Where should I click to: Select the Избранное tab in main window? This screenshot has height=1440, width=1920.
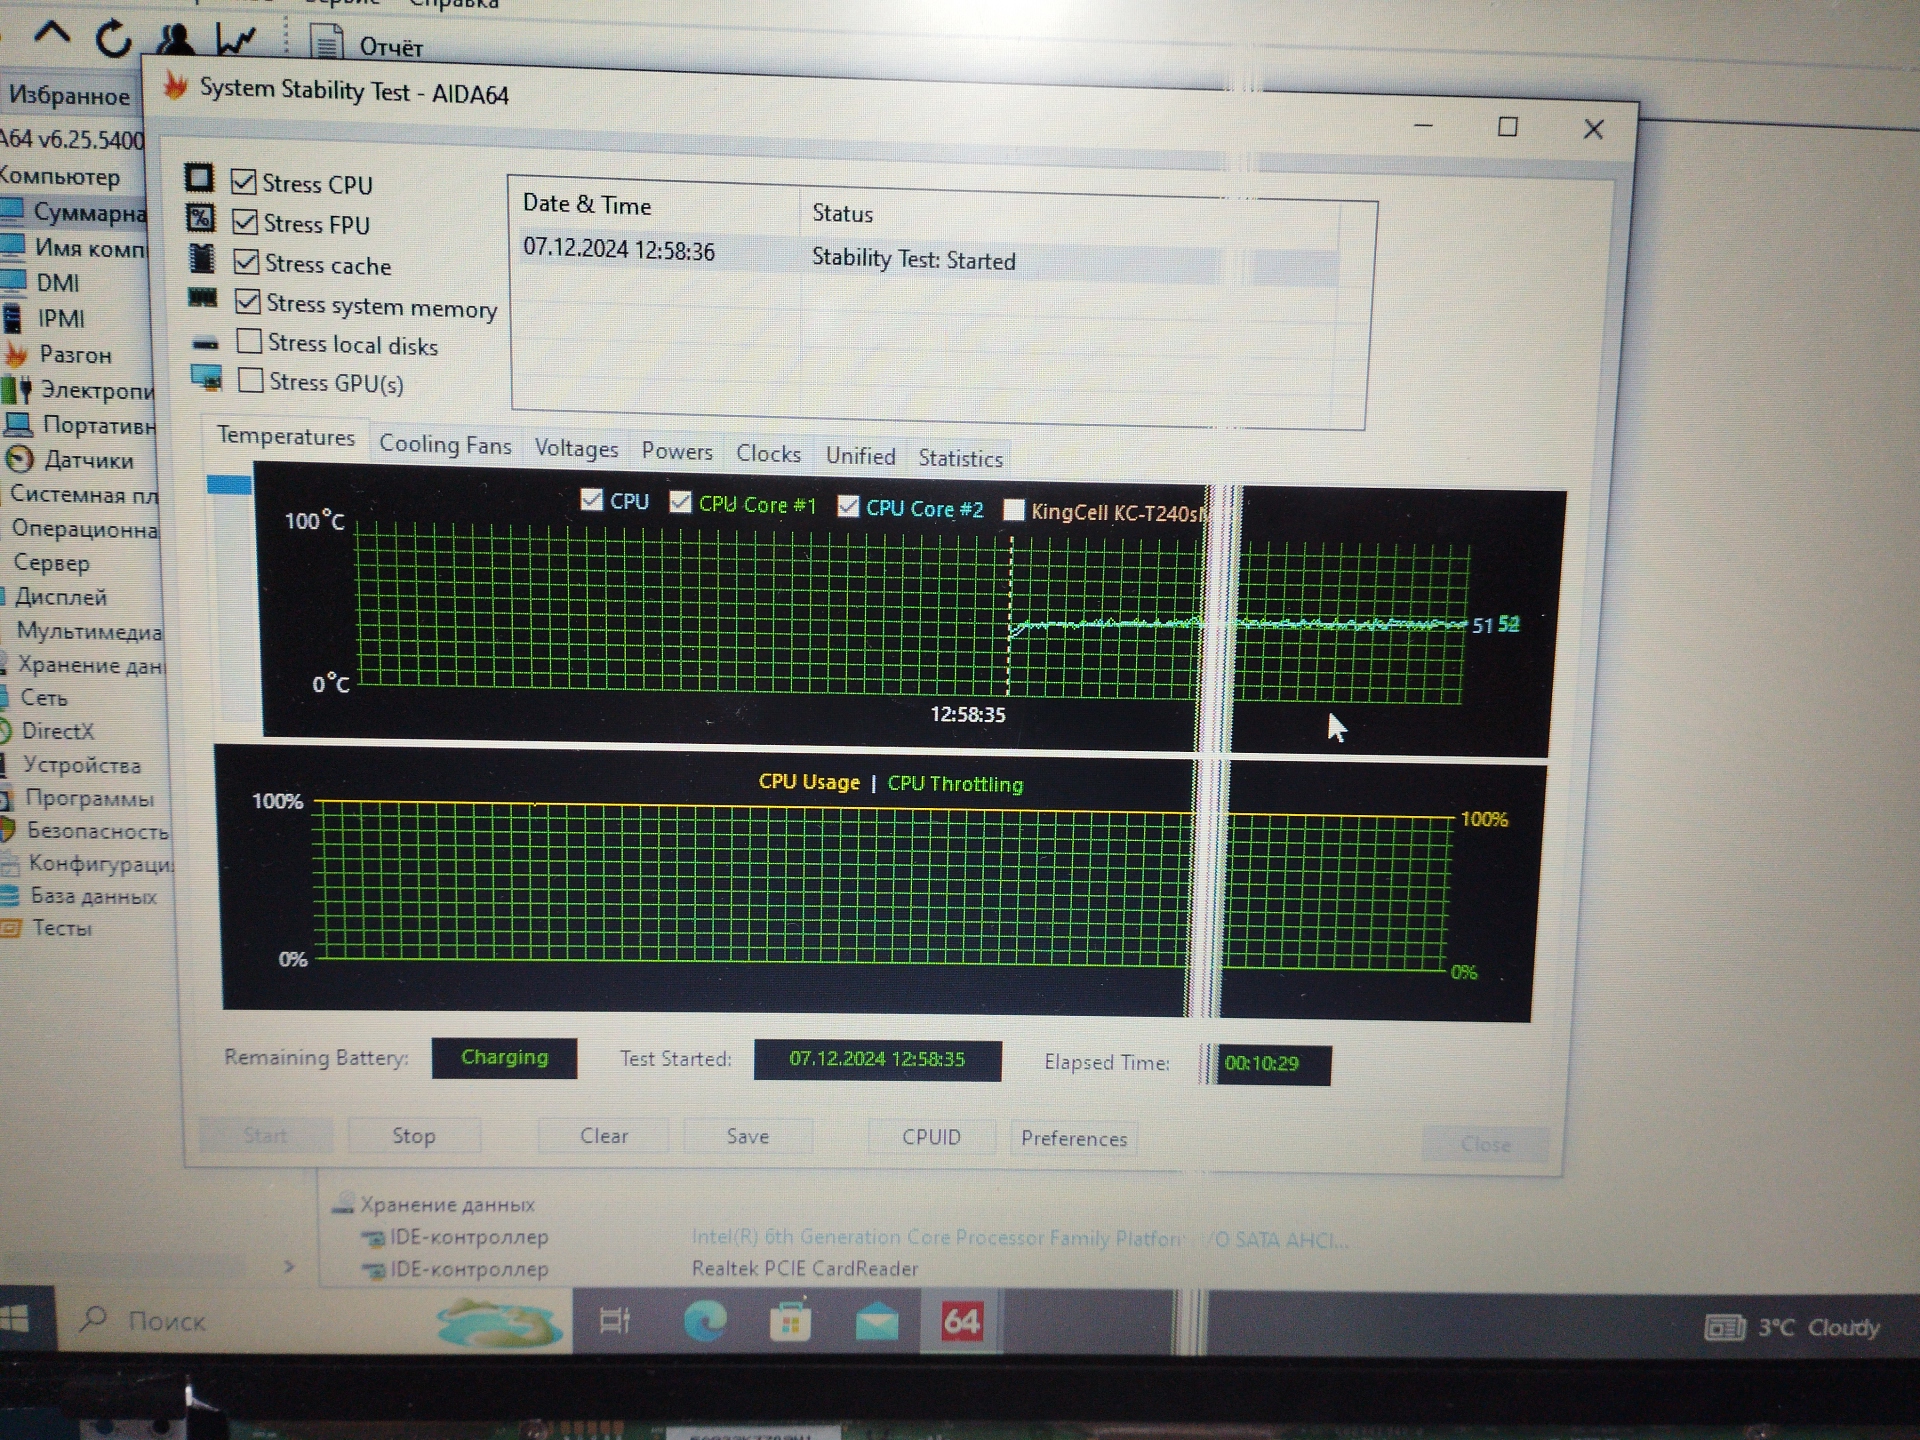click(69, 95)
